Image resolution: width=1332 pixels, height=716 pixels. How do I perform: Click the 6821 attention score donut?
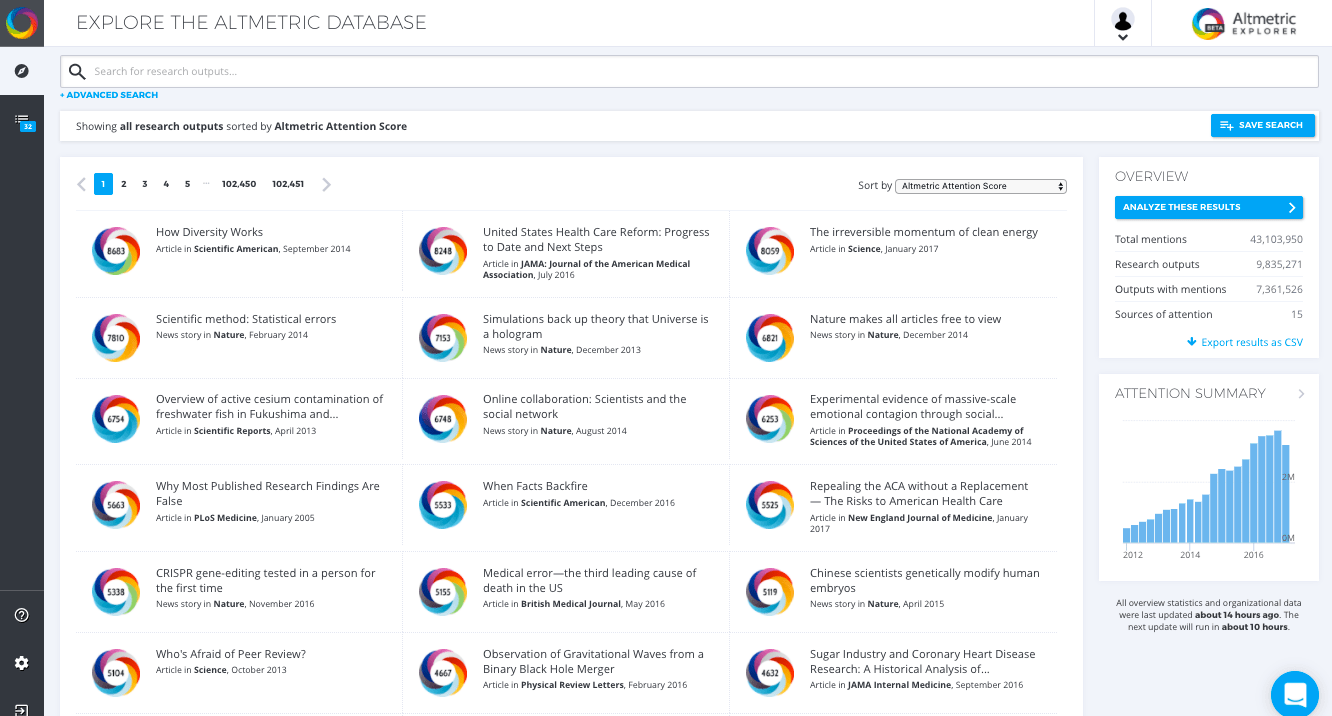[x=770, y=338]
